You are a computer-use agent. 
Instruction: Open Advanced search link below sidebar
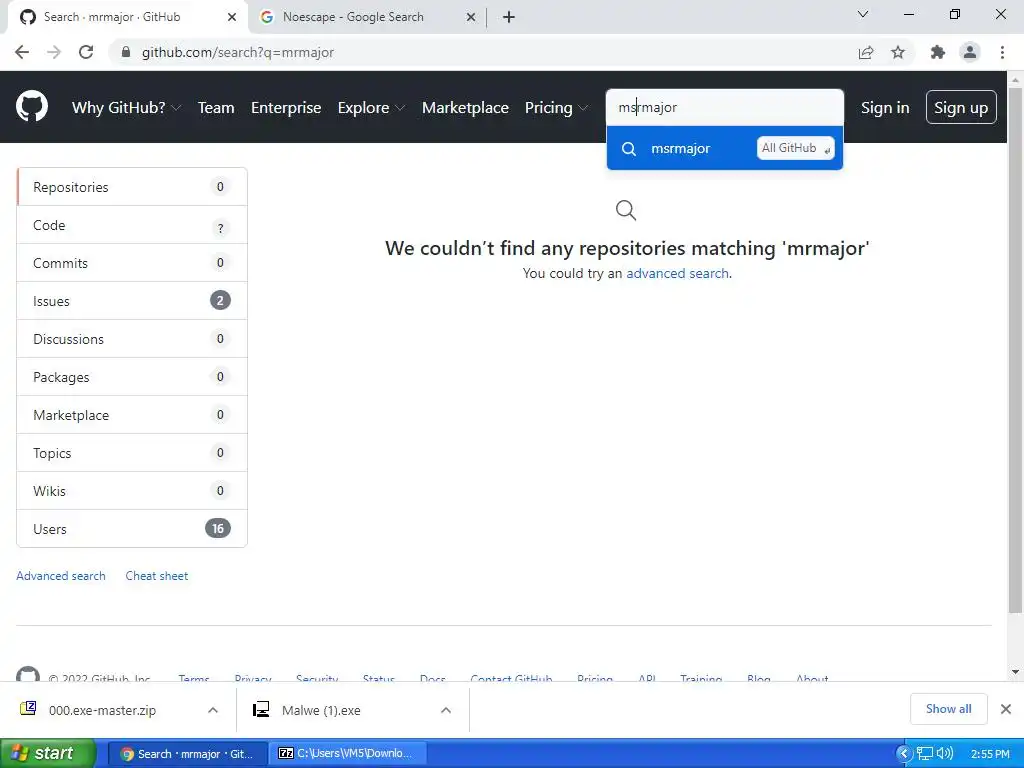point(61,575)
